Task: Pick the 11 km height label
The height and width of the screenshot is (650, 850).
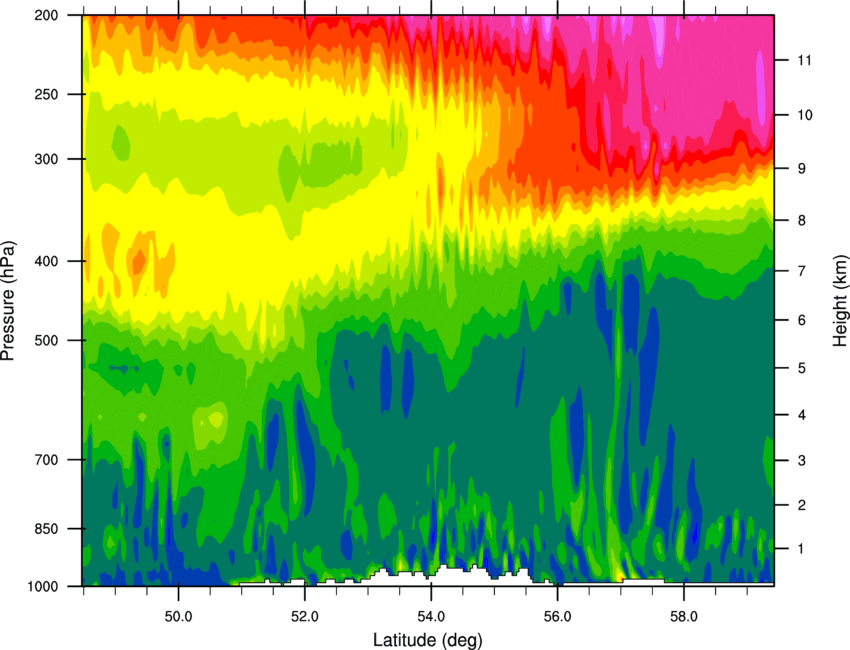Action: (804, 60)
